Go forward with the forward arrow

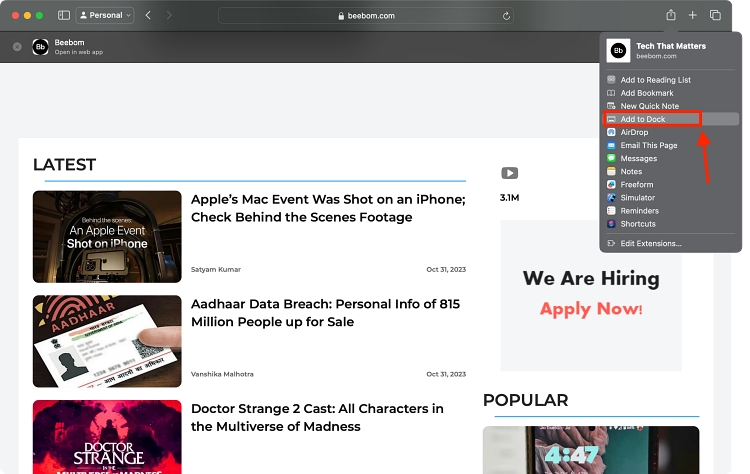coord(169,15)
